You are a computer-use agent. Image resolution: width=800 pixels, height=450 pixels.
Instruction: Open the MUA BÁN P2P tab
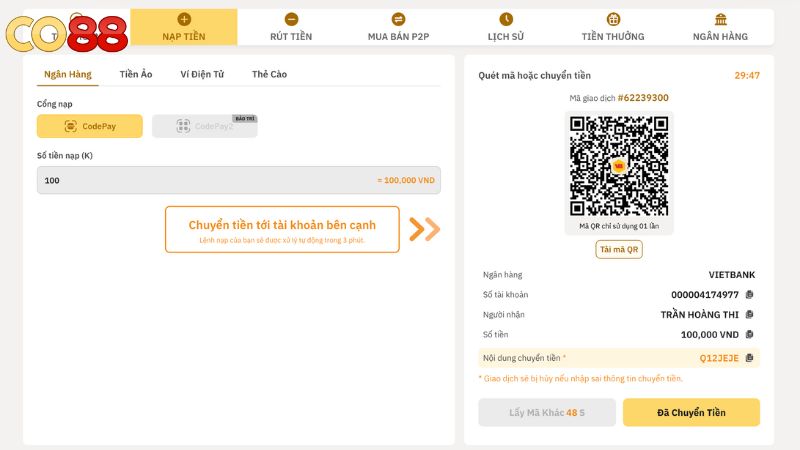[398, 27]
